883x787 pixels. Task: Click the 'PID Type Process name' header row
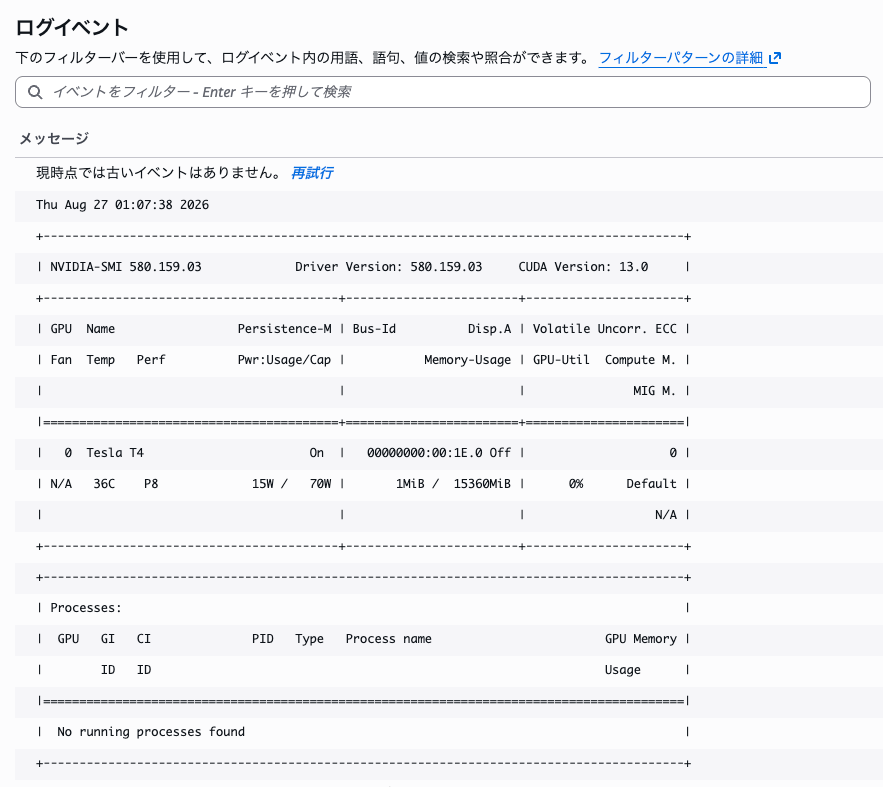coord(449,639)
